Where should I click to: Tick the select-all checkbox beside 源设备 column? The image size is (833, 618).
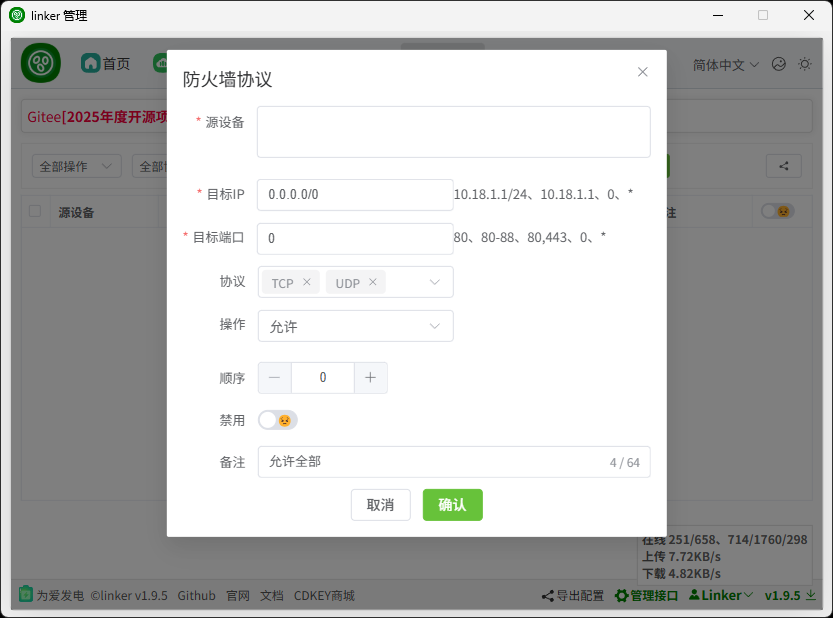click(35, 211)
